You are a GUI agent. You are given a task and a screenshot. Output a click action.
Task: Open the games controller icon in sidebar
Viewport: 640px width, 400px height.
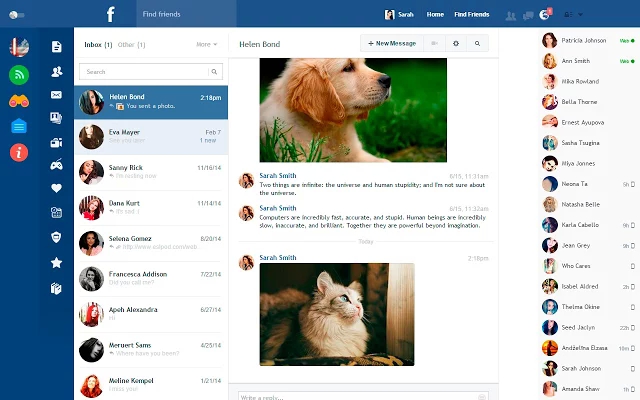pyautogui.click(x=57, y=165)
